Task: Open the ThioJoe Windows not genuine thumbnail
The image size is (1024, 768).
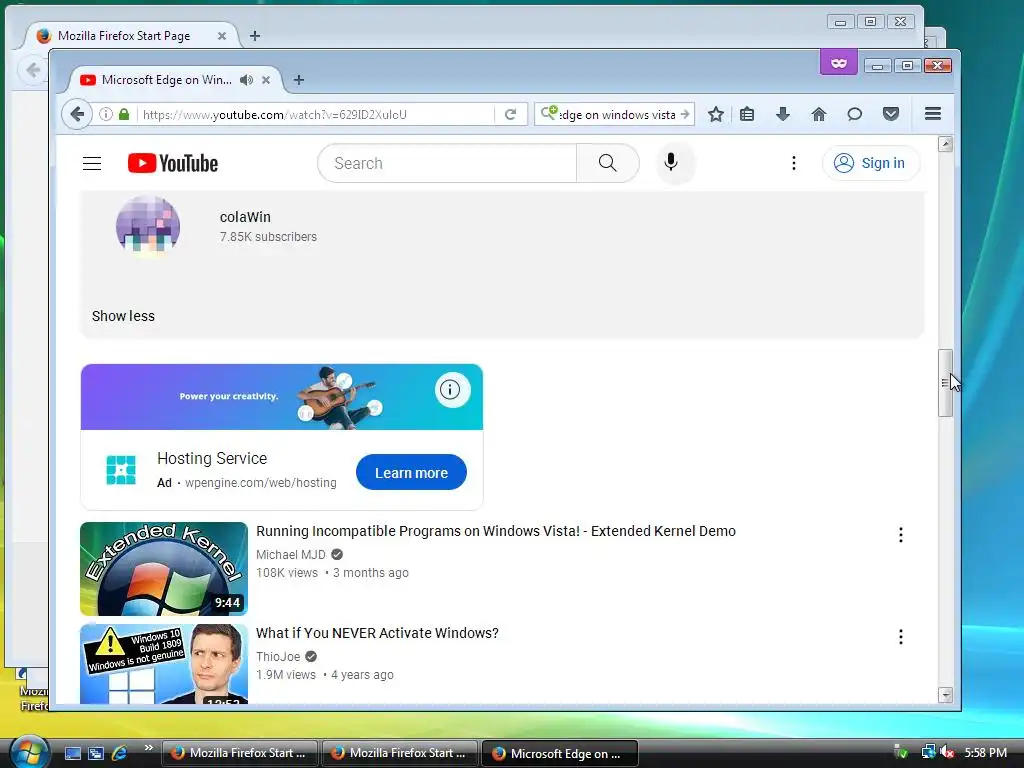Action: pyautogui.click(x=164, y=664)
